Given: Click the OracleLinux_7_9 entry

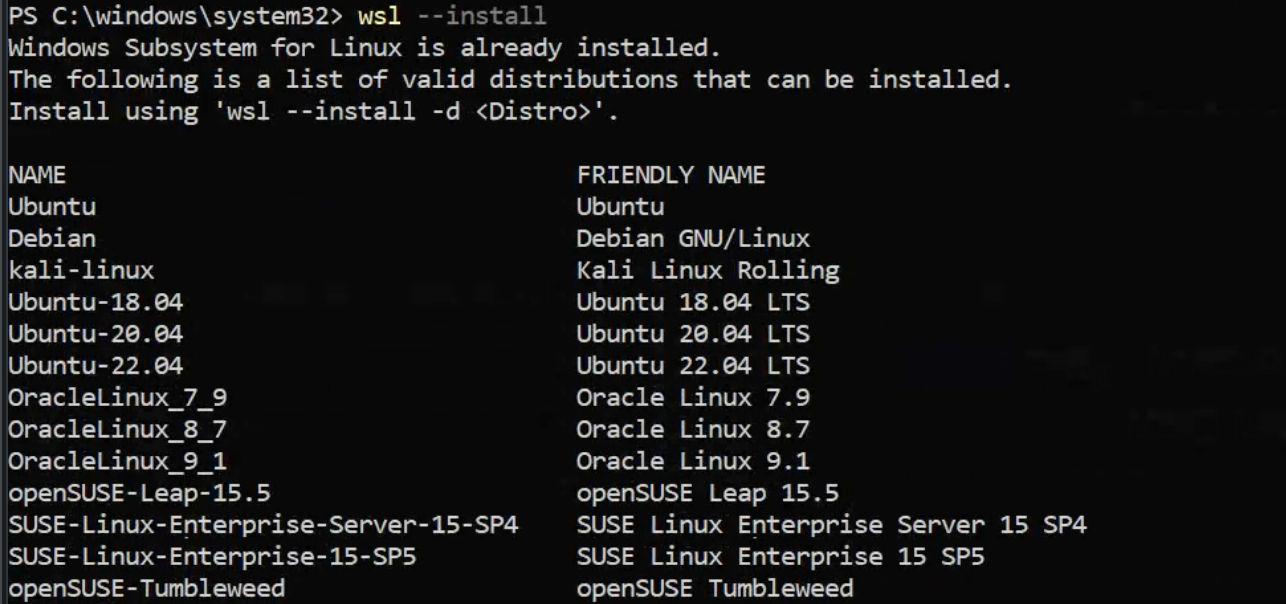Looking at the screenshot, I should tap(118, 398).
